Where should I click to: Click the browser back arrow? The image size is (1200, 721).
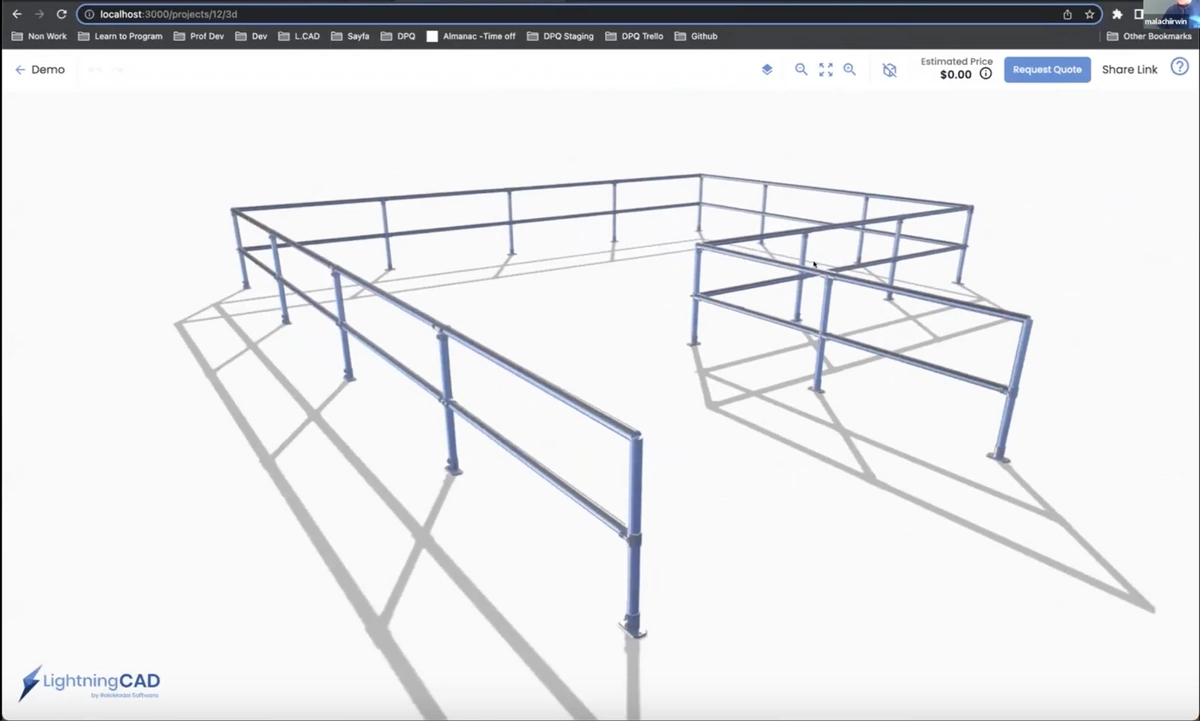[x=16, y=14]
